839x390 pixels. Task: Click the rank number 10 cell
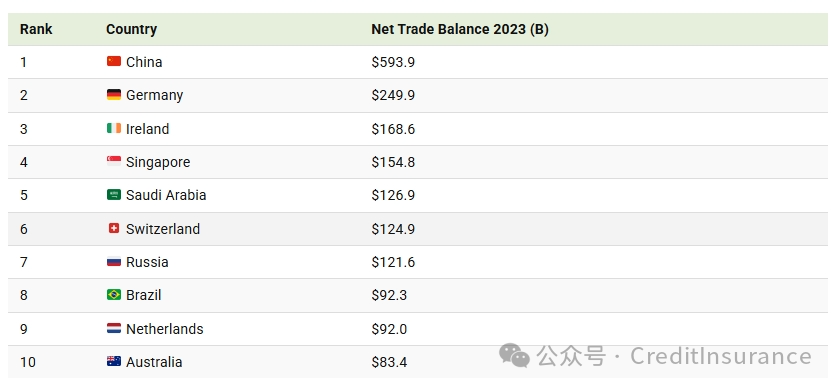(x=28, y=362)
